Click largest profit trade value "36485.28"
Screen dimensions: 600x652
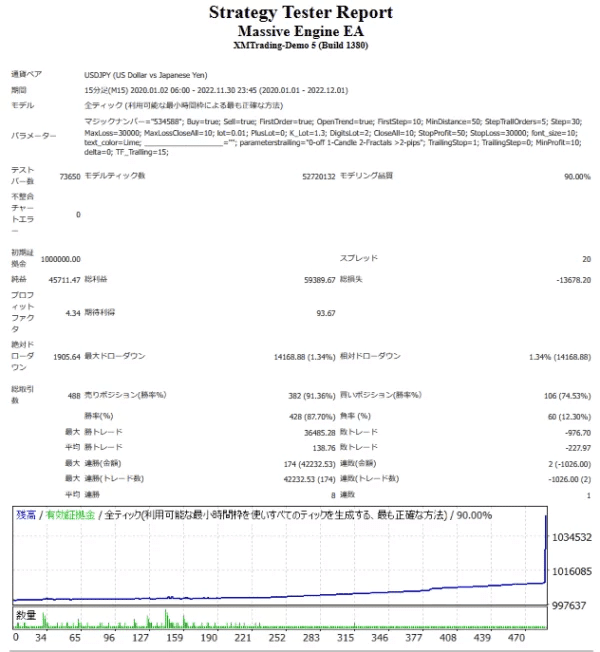click(319, 433)
